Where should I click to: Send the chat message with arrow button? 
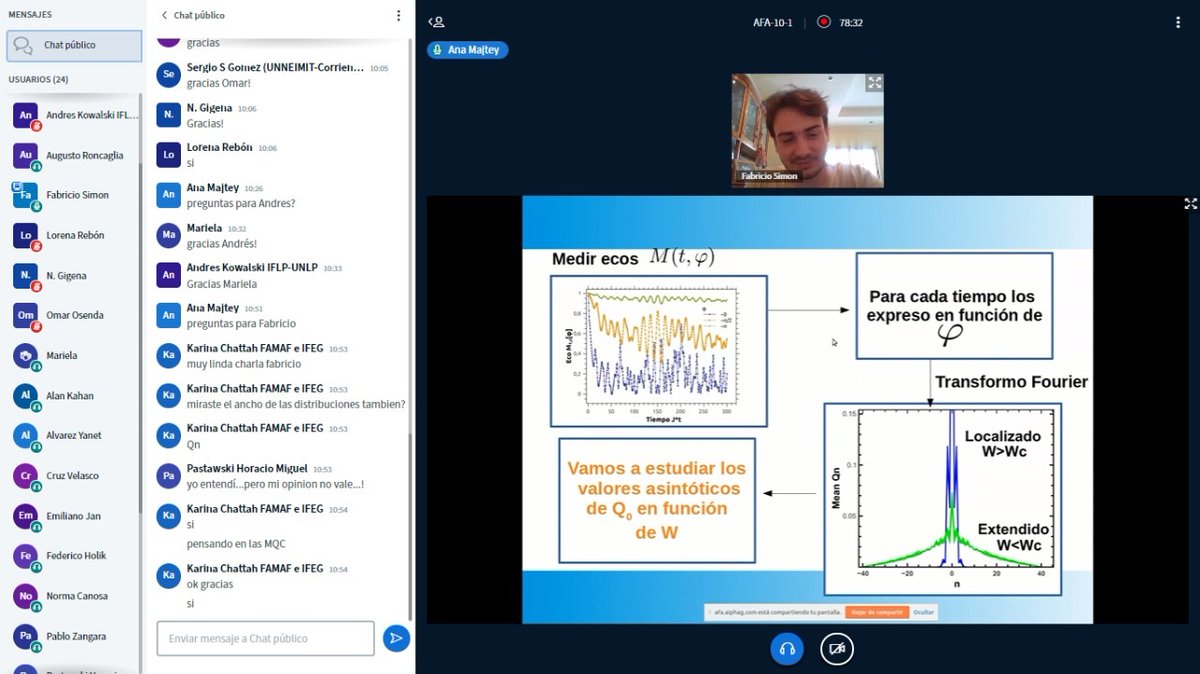coord(396,638)
